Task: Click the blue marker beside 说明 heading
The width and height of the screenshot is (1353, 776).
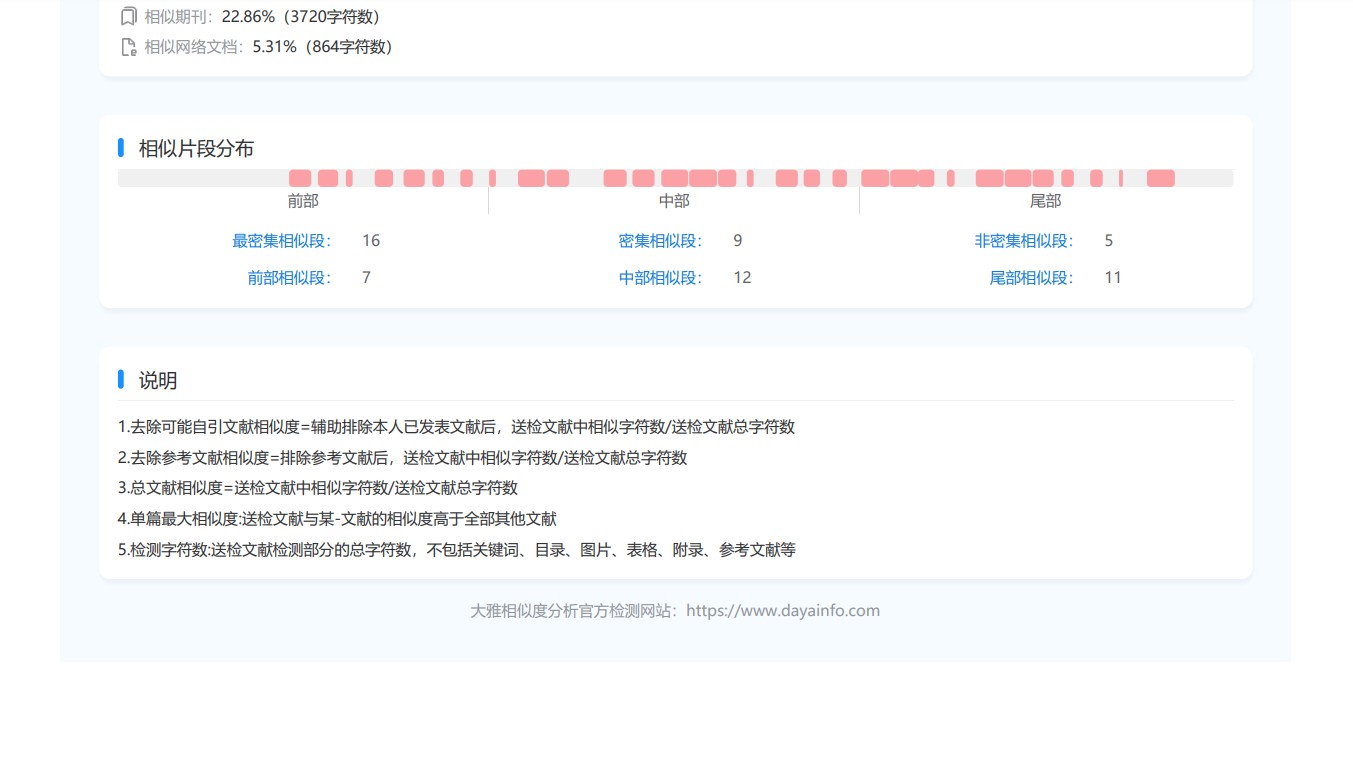Action: pyautogui.click(x=121, y=379)
